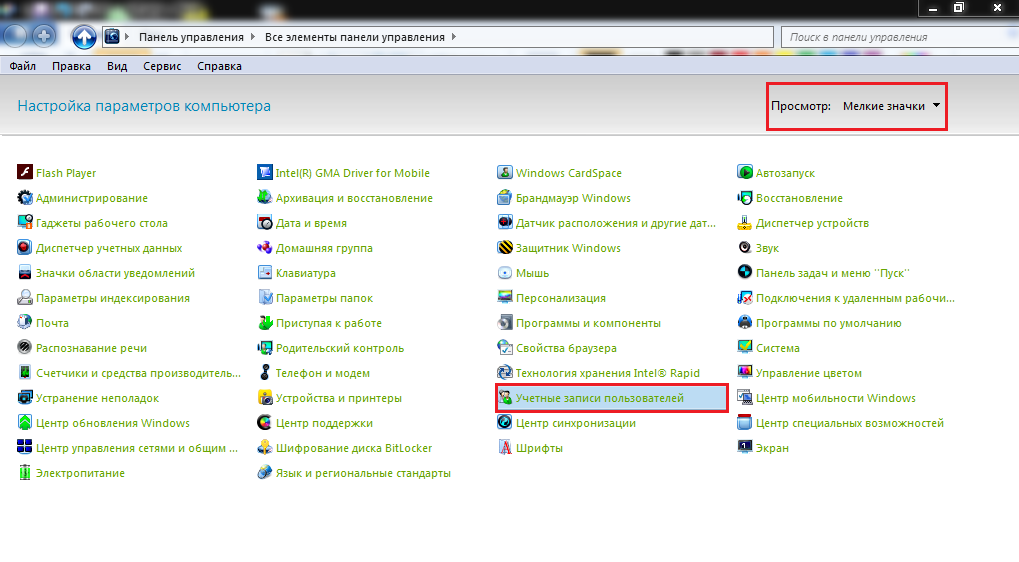The width and height of the screenshot is (1019, 562).
Task: Open the Сервис menu
Action: (162, 66)
